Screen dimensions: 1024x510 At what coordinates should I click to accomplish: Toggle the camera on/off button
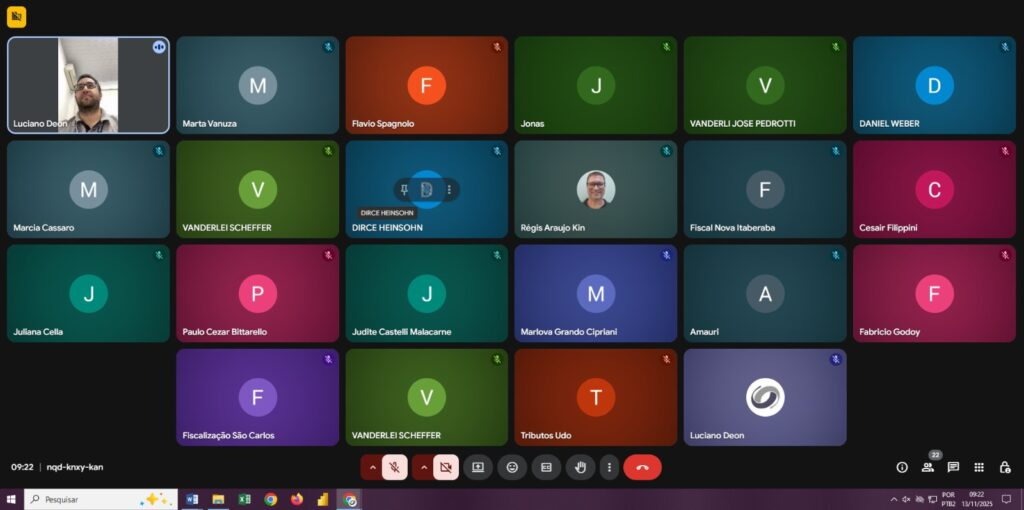tap(446, 467)
